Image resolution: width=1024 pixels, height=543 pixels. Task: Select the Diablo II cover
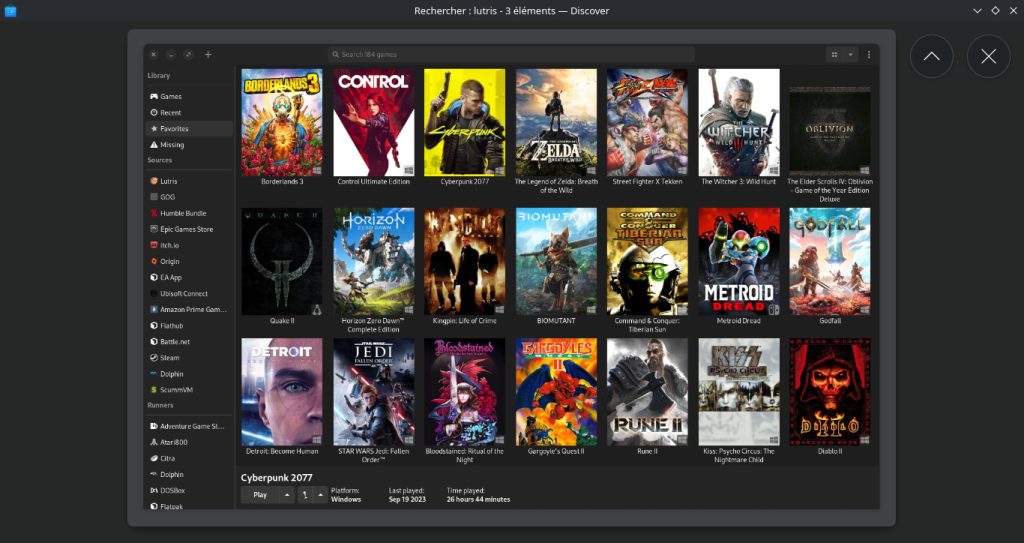[829, 391]
